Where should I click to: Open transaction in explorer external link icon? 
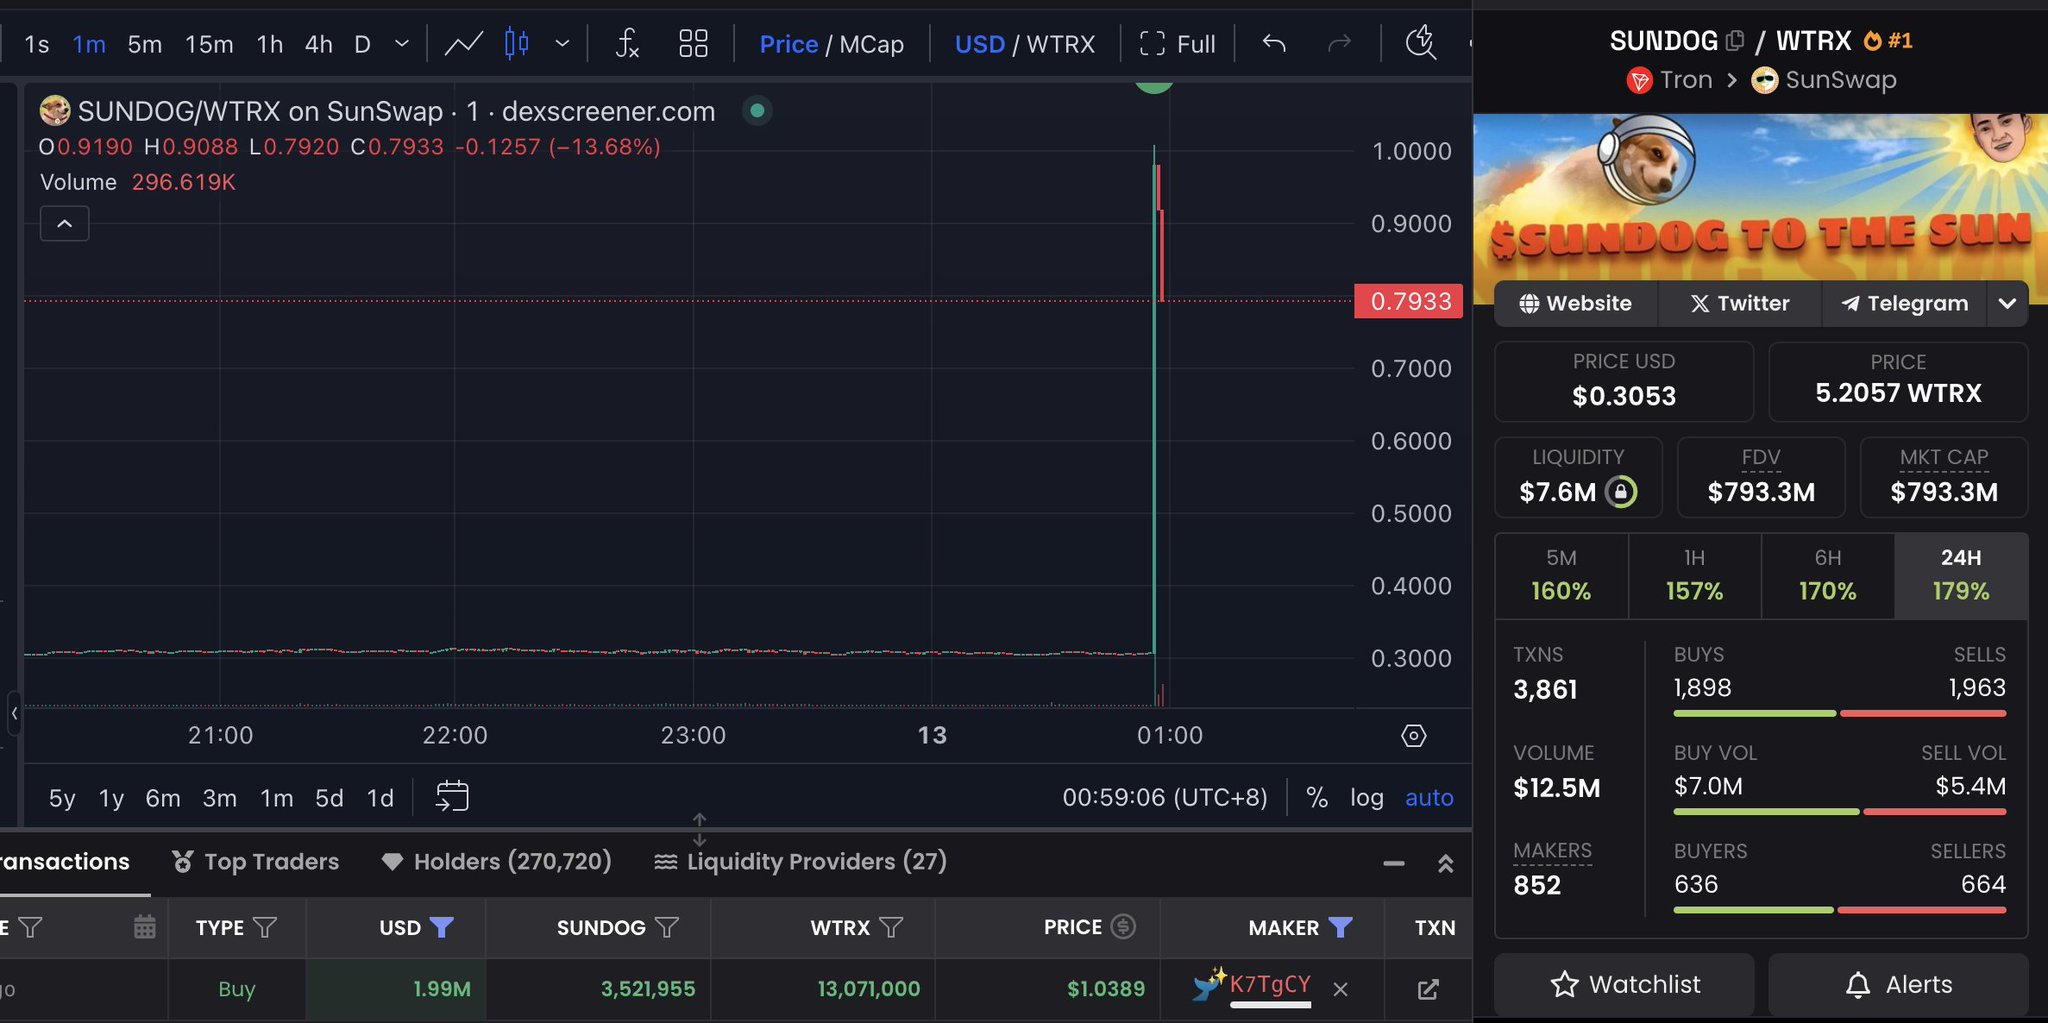pyautogui.click(x=1428, y=989)
